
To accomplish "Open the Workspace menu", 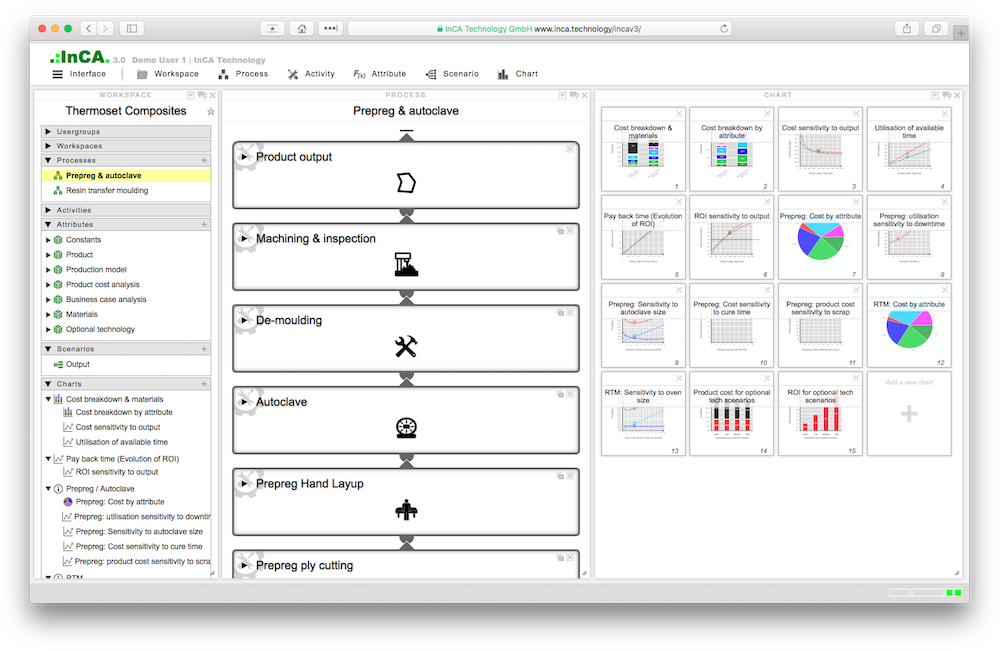I will (x=168, y=74).
